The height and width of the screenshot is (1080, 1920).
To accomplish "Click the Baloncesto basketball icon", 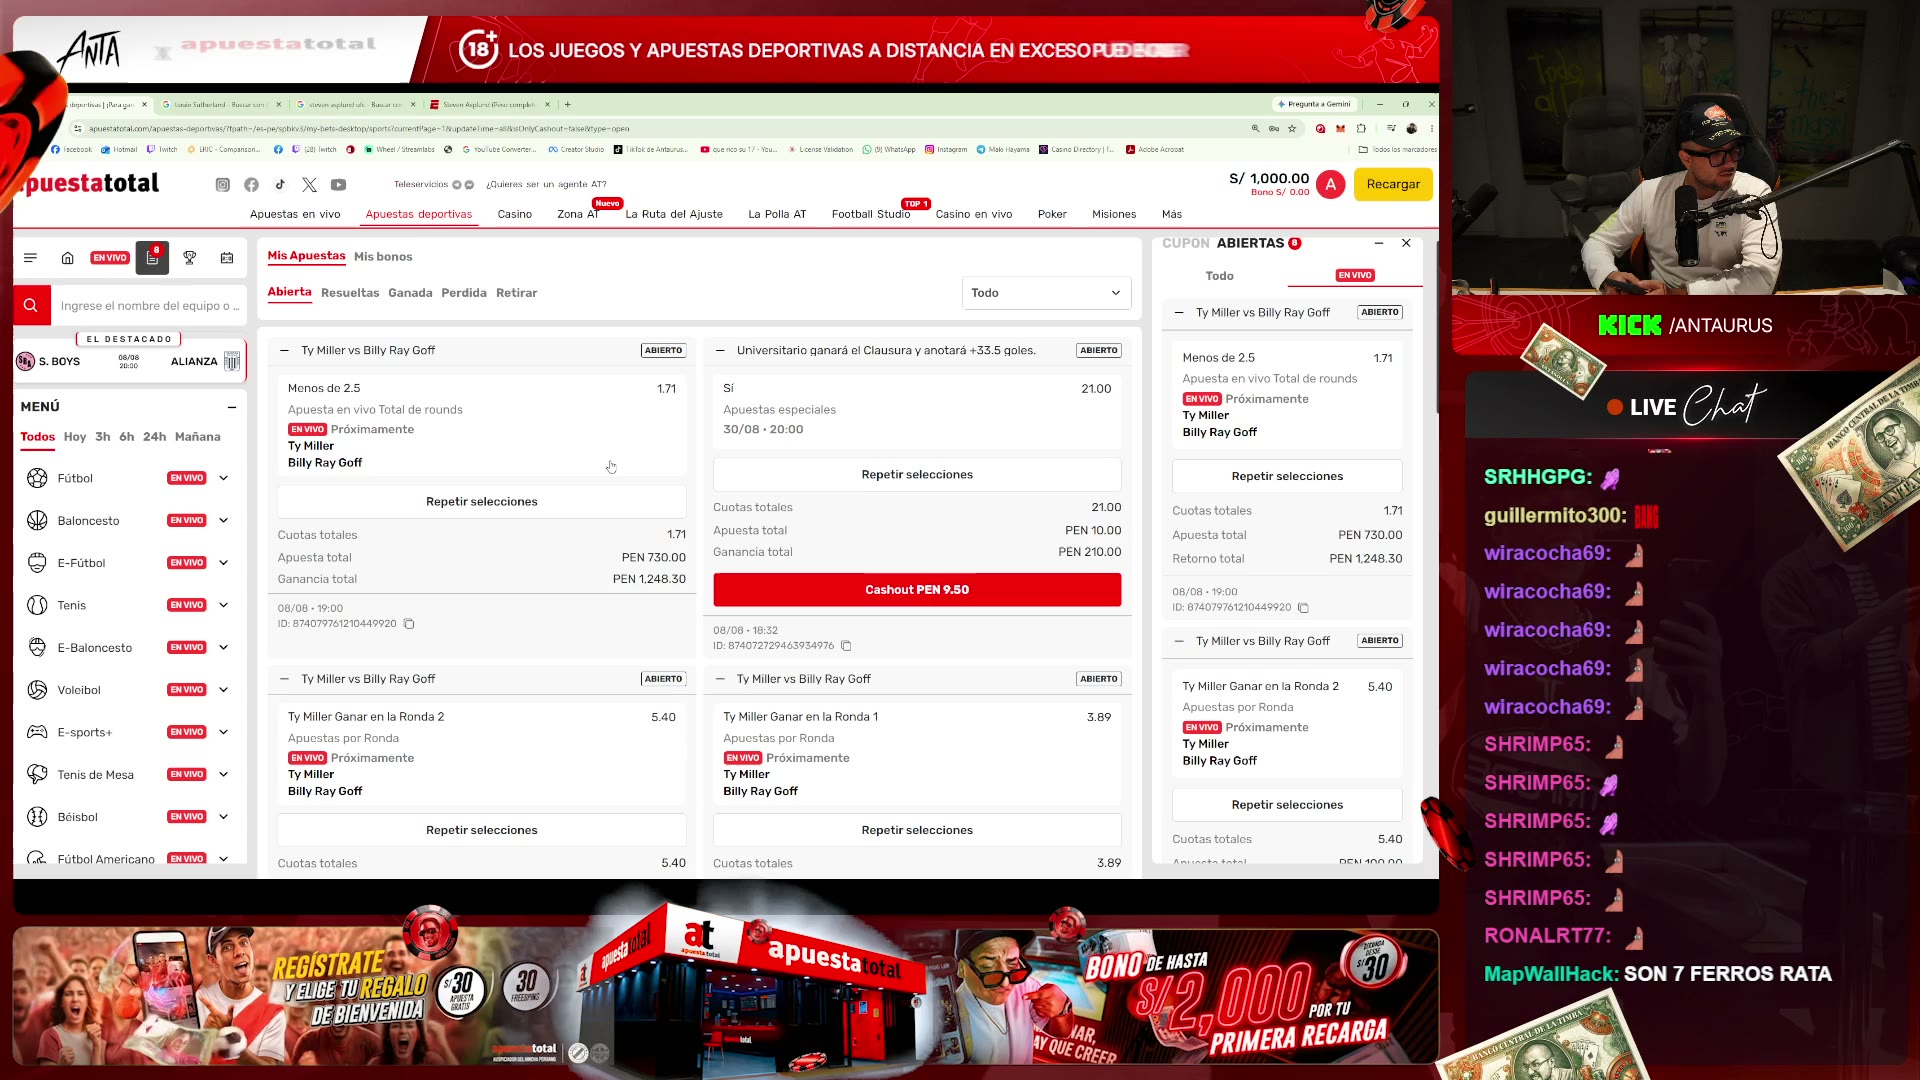I will click(37, 521).
